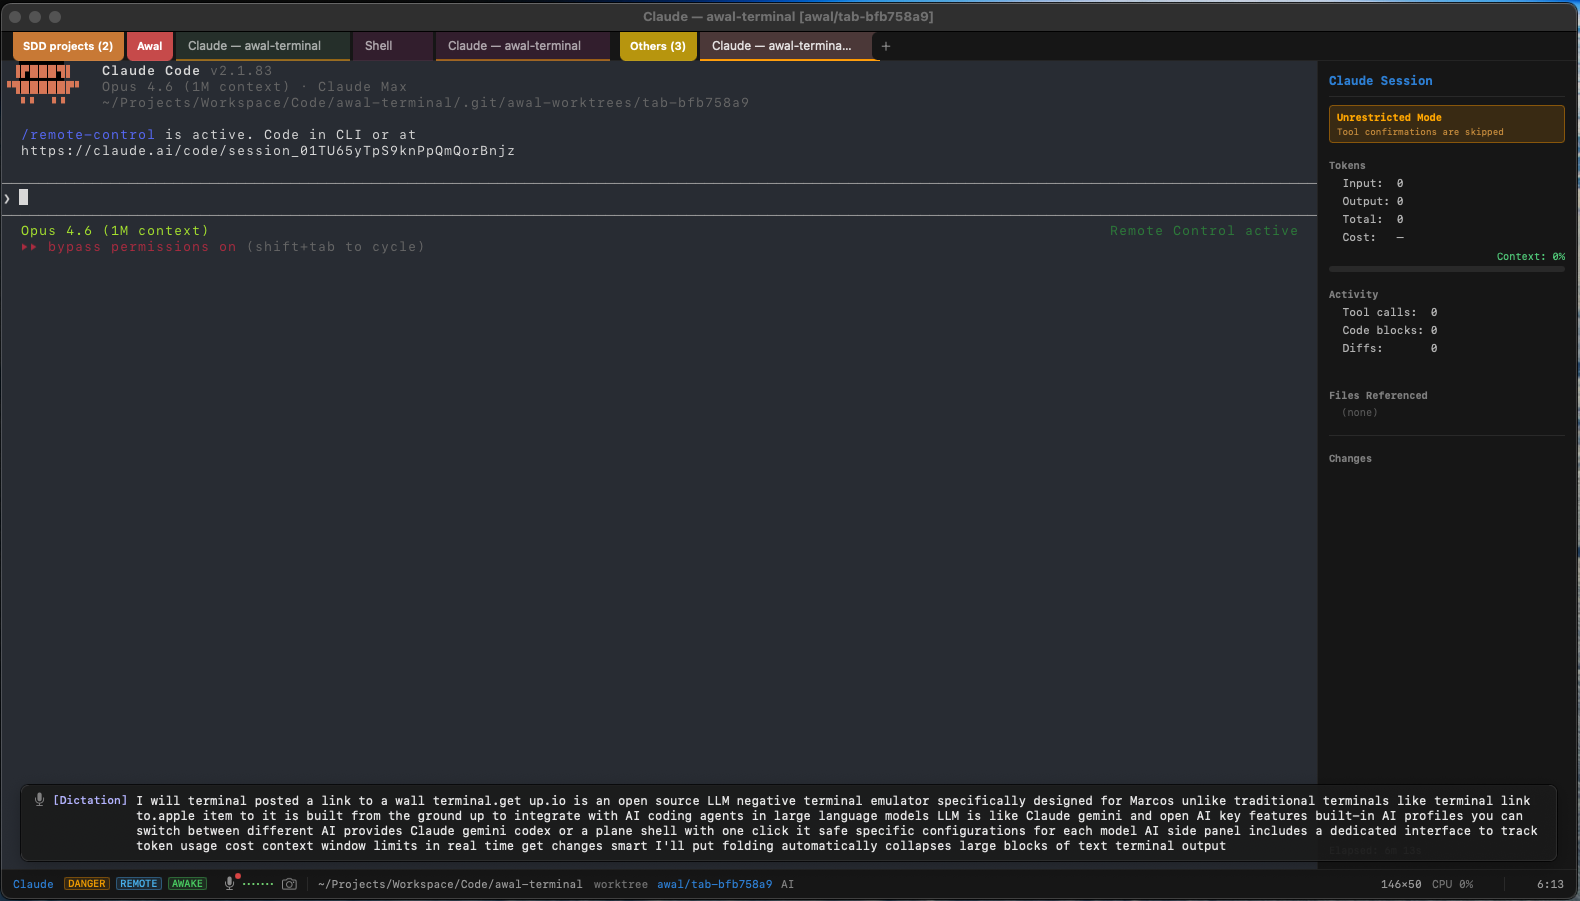Screen dimensions: 1580x901
Task: Click the AI label in status bar
Action: [787, 884]
